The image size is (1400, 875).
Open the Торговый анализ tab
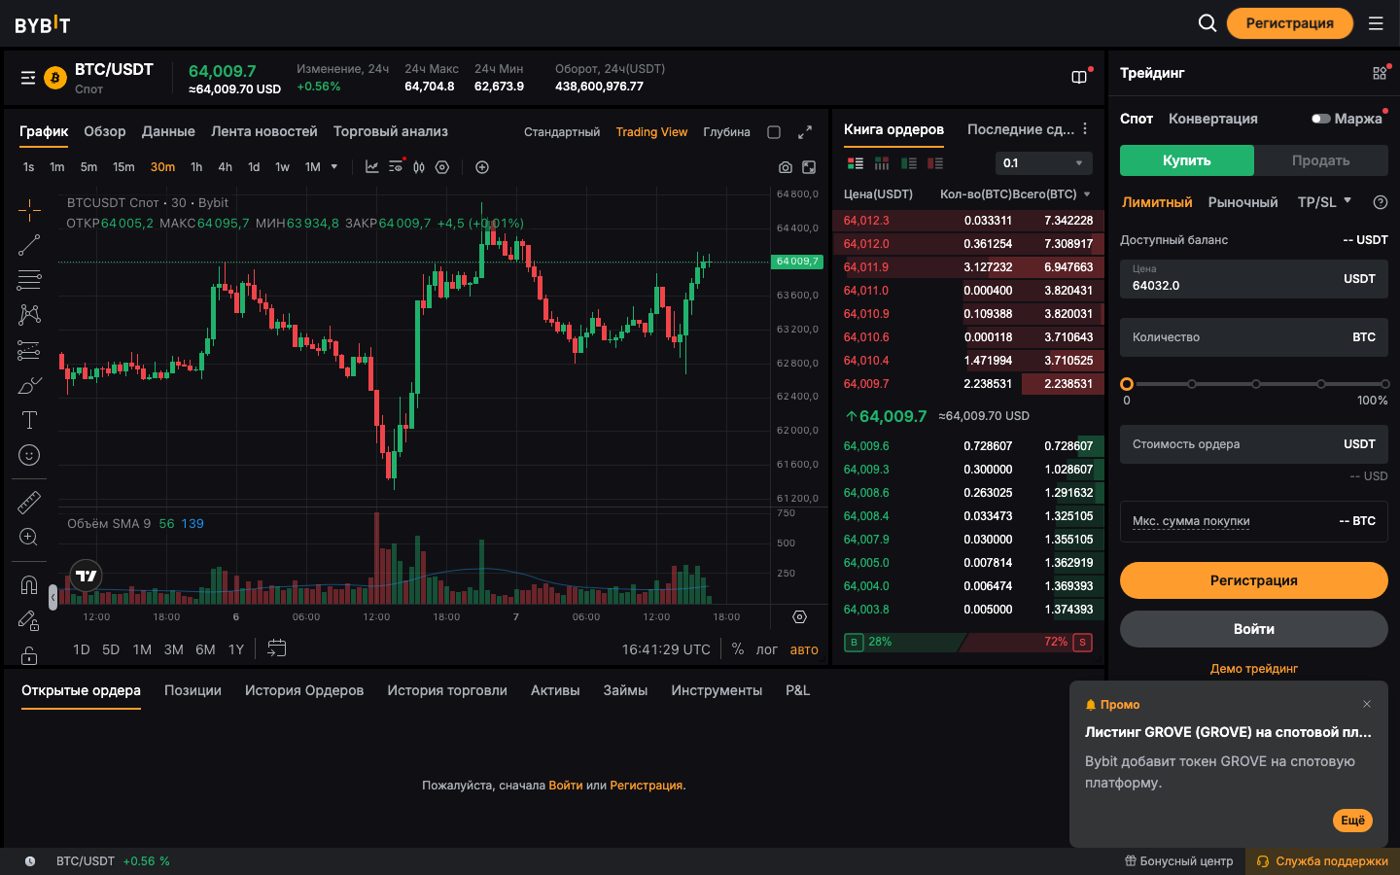390,131
